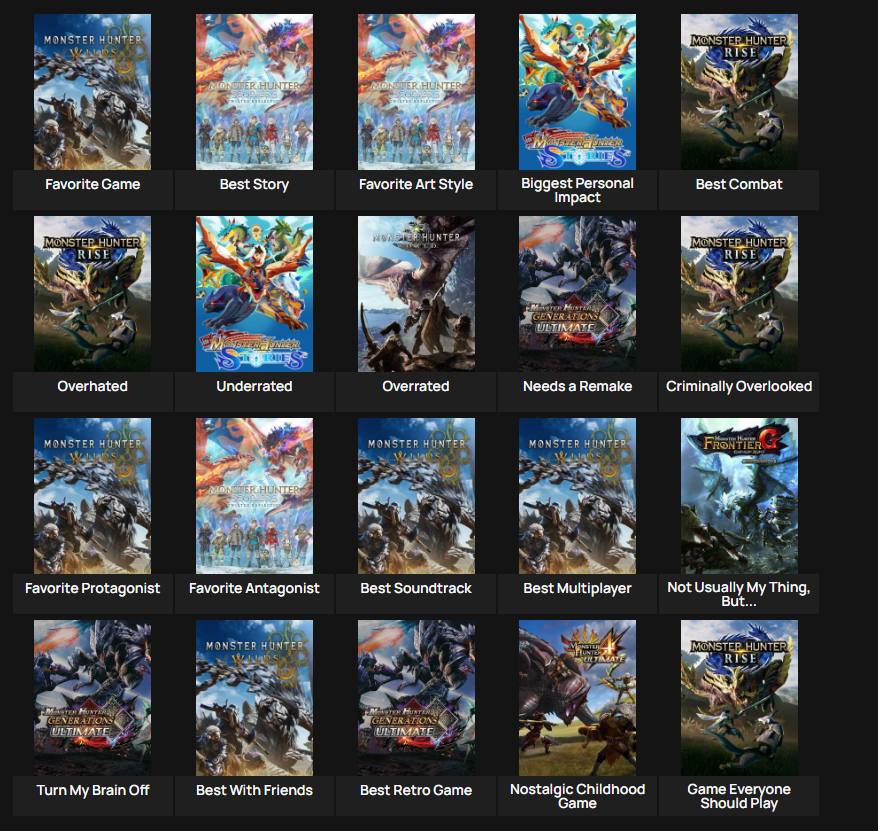The width and height of the screenshot is (878, 831).
Task: Select the Best Combat Rise cover
Action: (739, 92)
